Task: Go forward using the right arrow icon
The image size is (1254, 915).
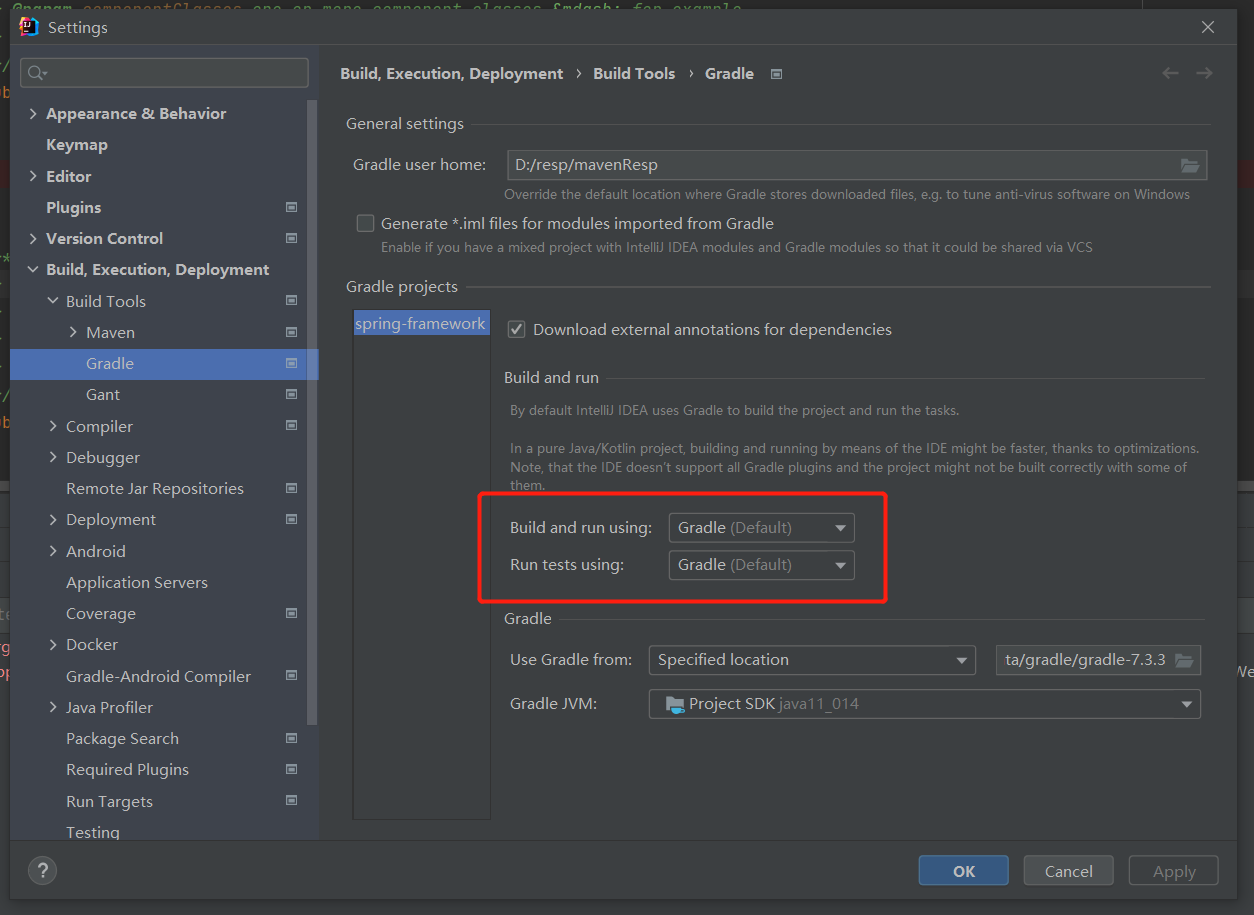Action: (1204, 73)
